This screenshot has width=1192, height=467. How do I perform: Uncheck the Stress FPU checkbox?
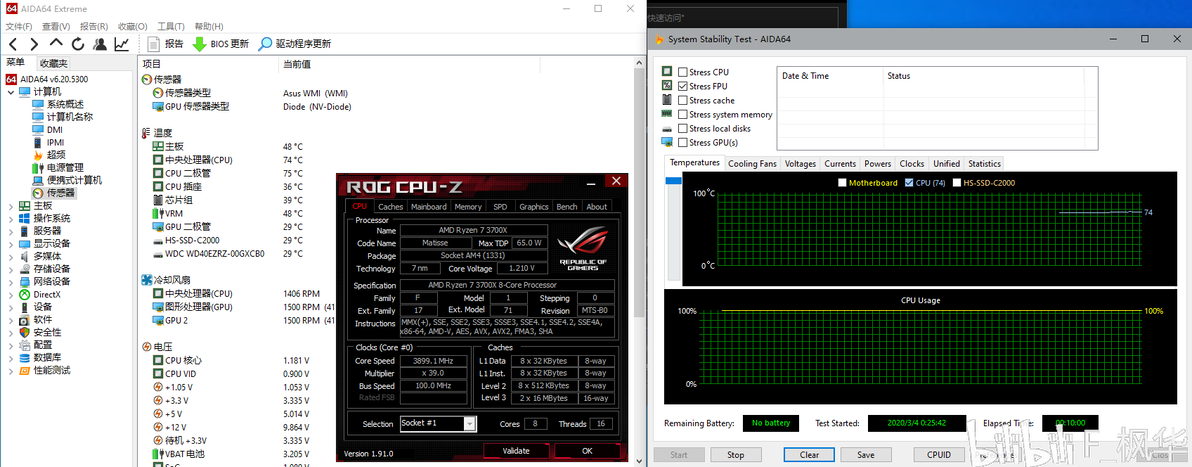coord(683,87)
